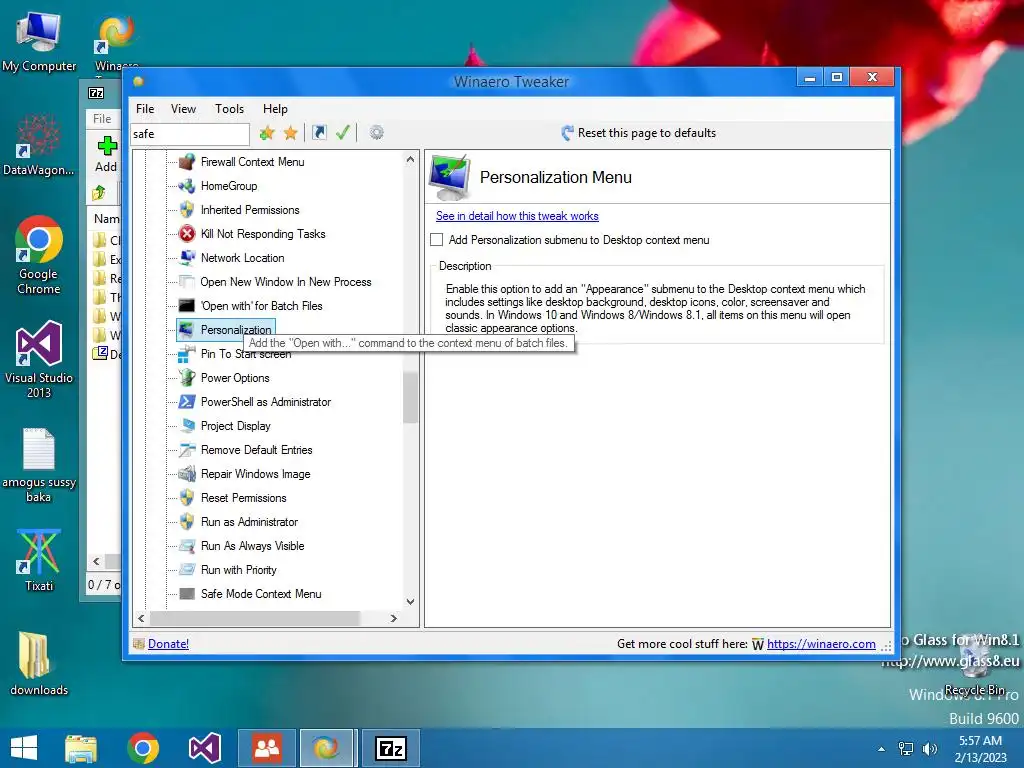Select Project Display text in tree
This screenshot has height=768, width=1024.
coord(236,426)
